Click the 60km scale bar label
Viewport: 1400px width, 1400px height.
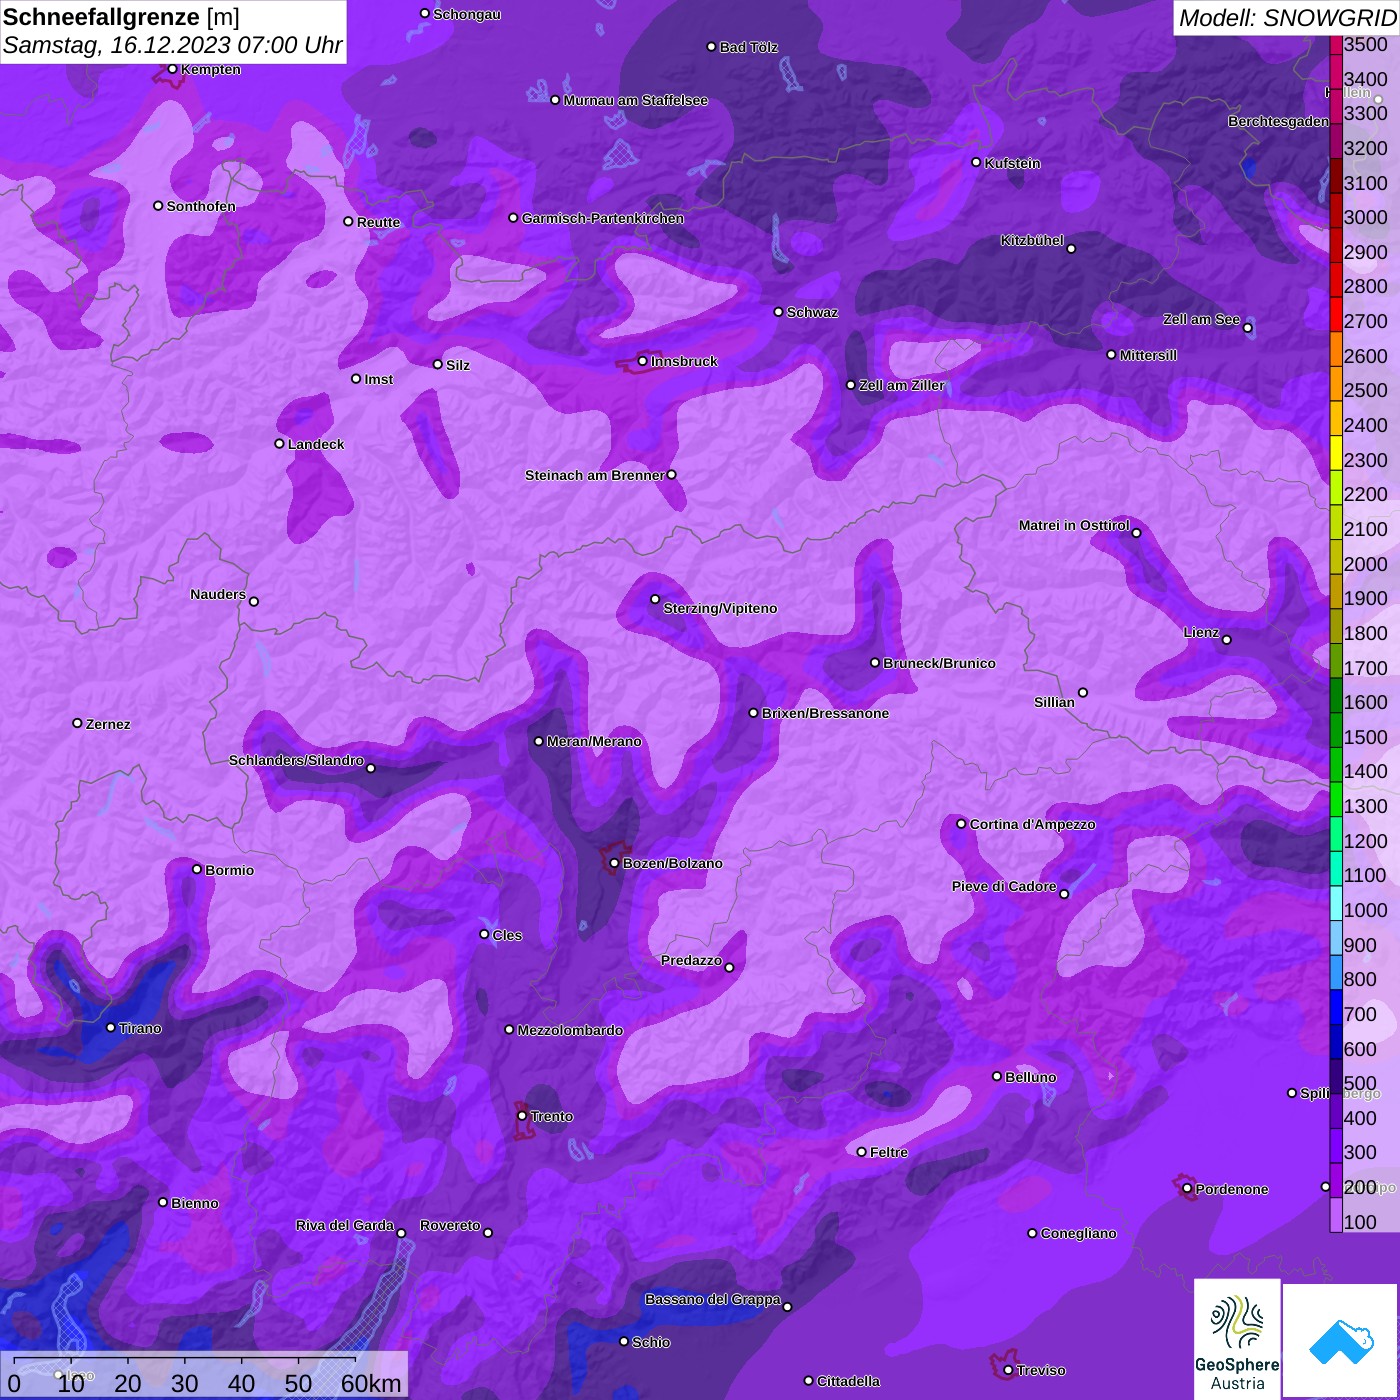point(371,1383)
